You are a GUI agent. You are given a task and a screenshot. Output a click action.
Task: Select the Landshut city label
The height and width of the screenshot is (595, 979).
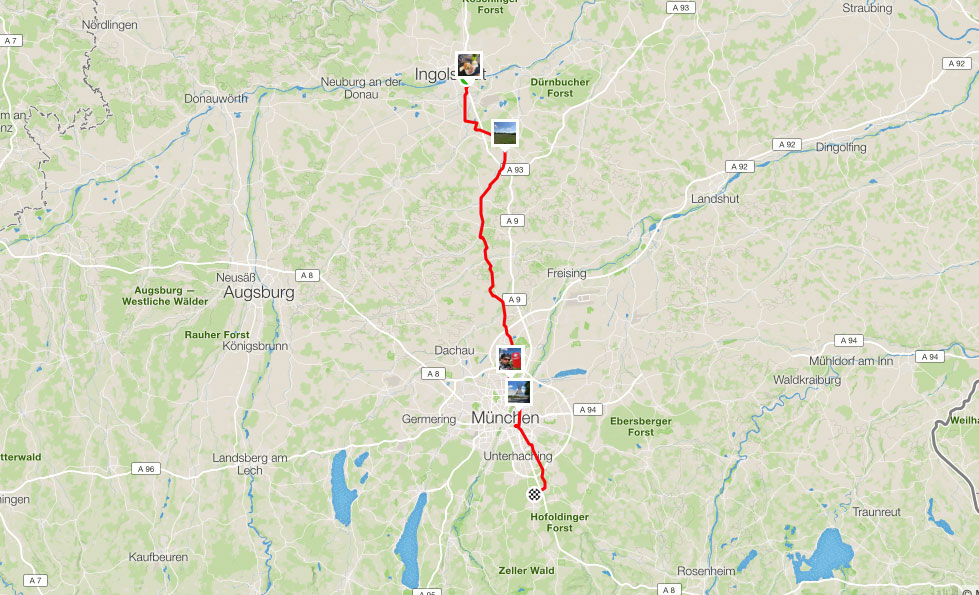coord(715,199)
